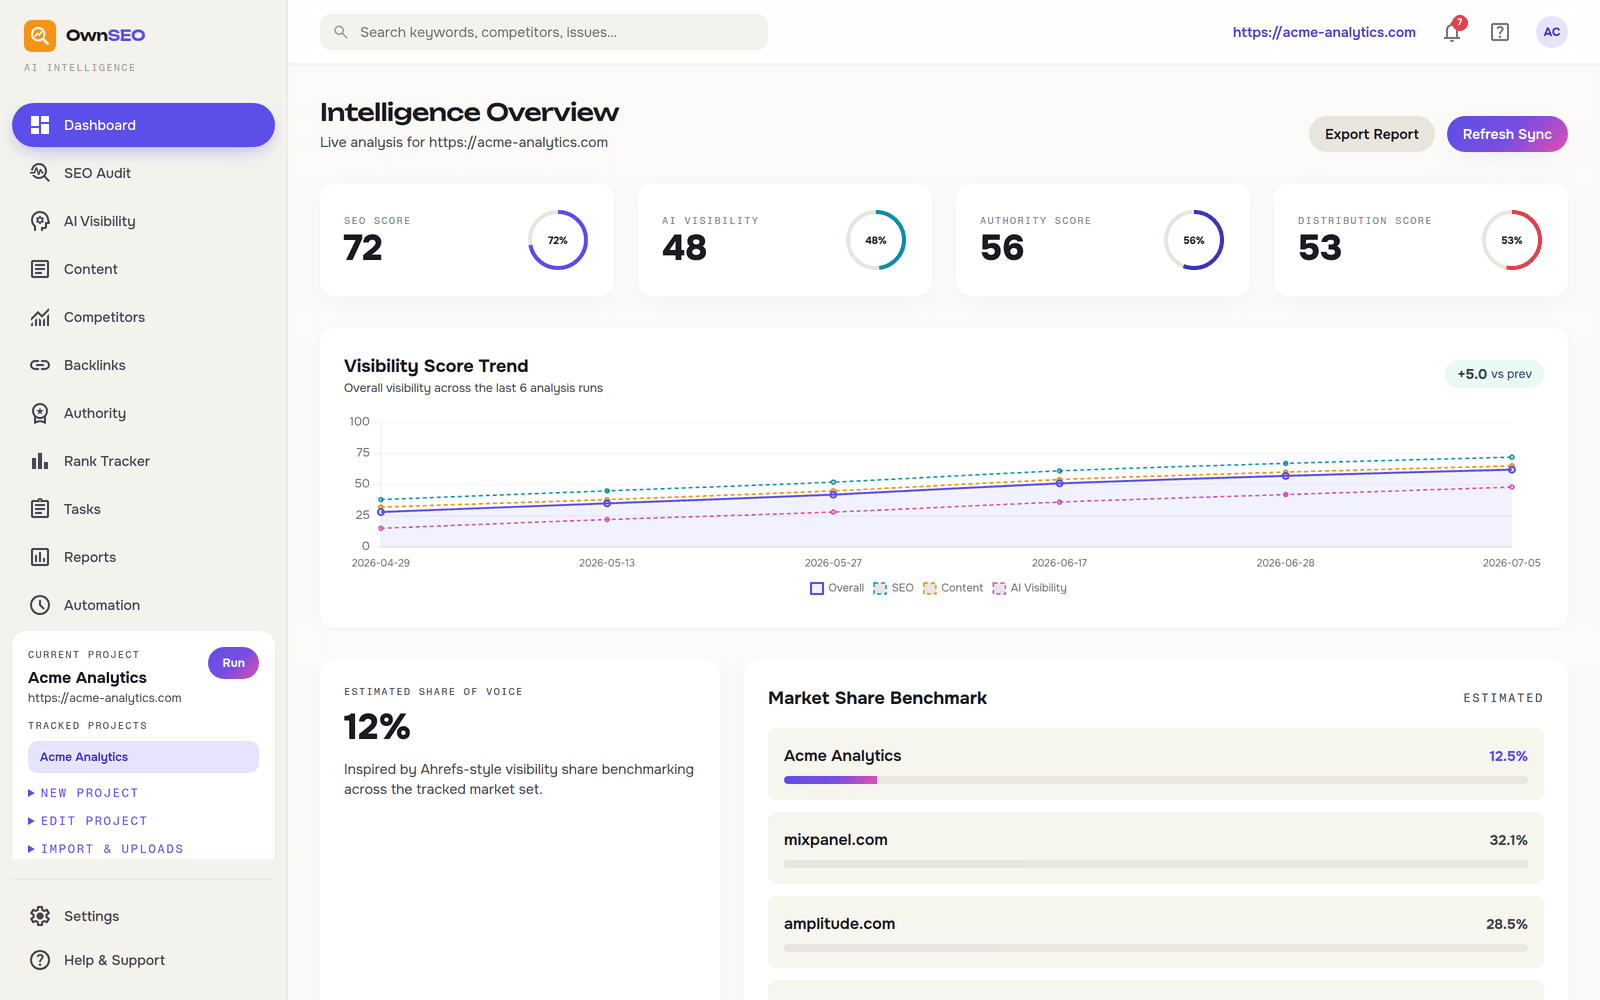Image resolution: width=1600 pixels, height=1000 pixels.
Task: Toggle the Content series in chart legend
Action: (953, 588)
